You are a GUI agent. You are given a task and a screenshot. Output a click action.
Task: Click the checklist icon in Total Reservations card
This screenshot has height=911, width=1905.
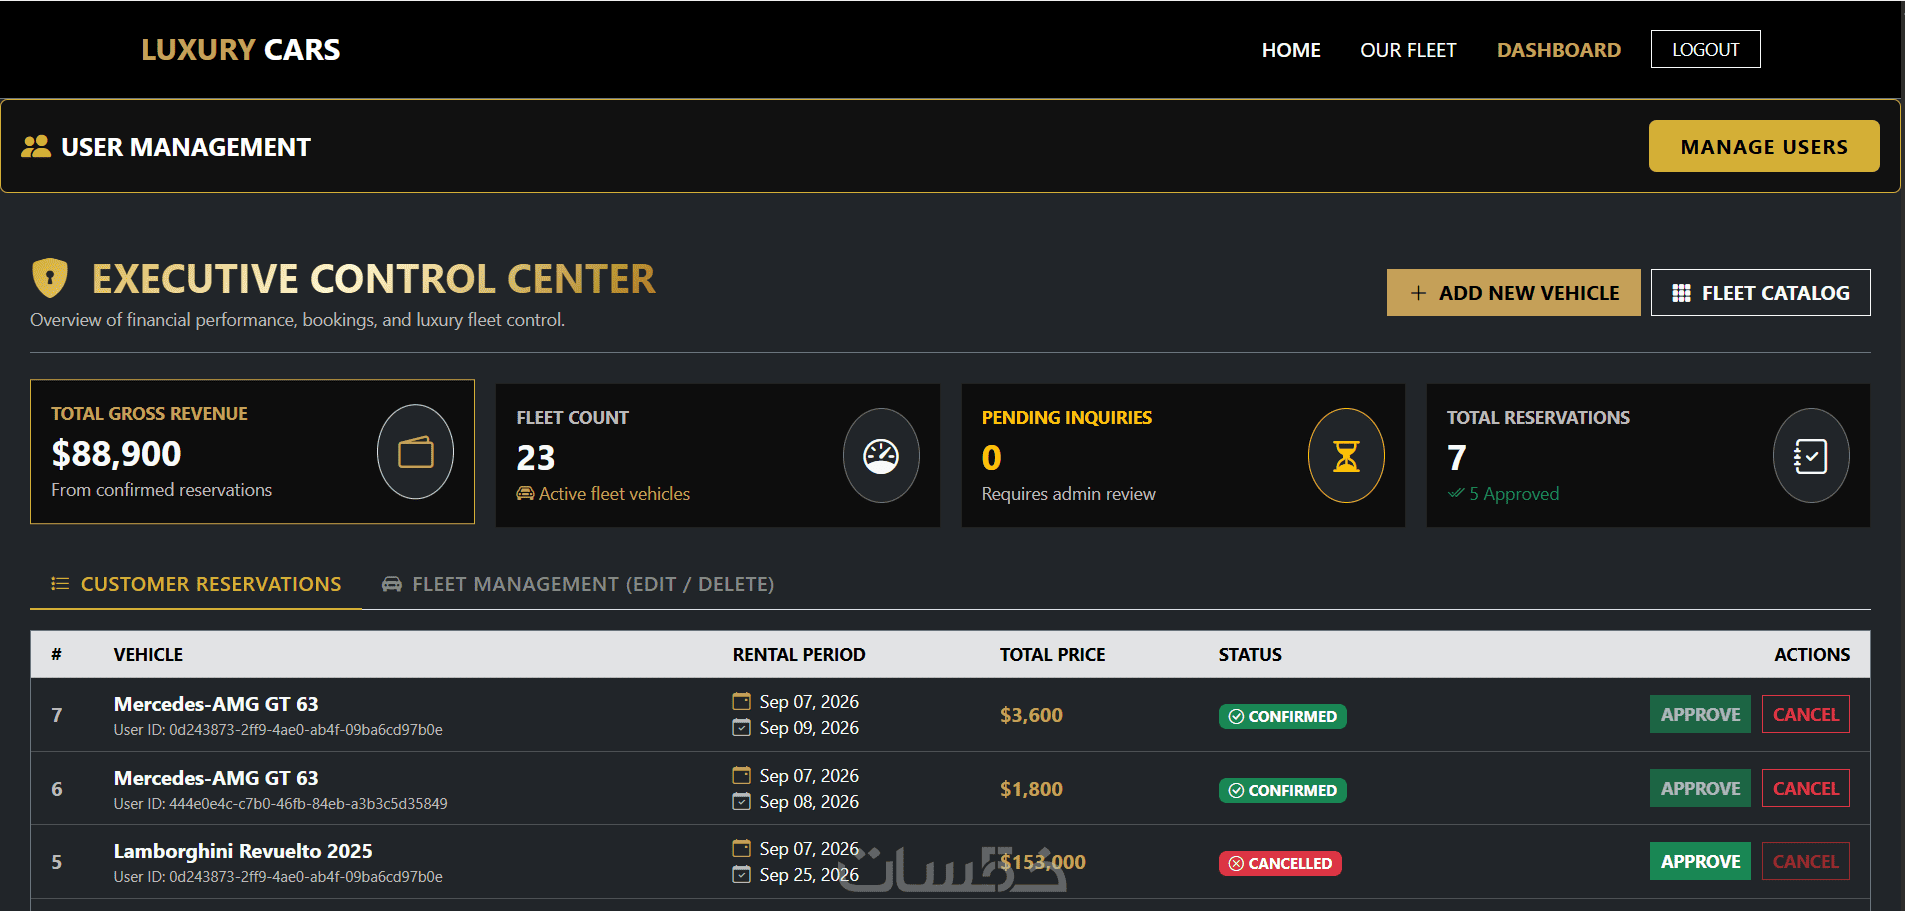pyautogui.click(x=1811, y=456)
